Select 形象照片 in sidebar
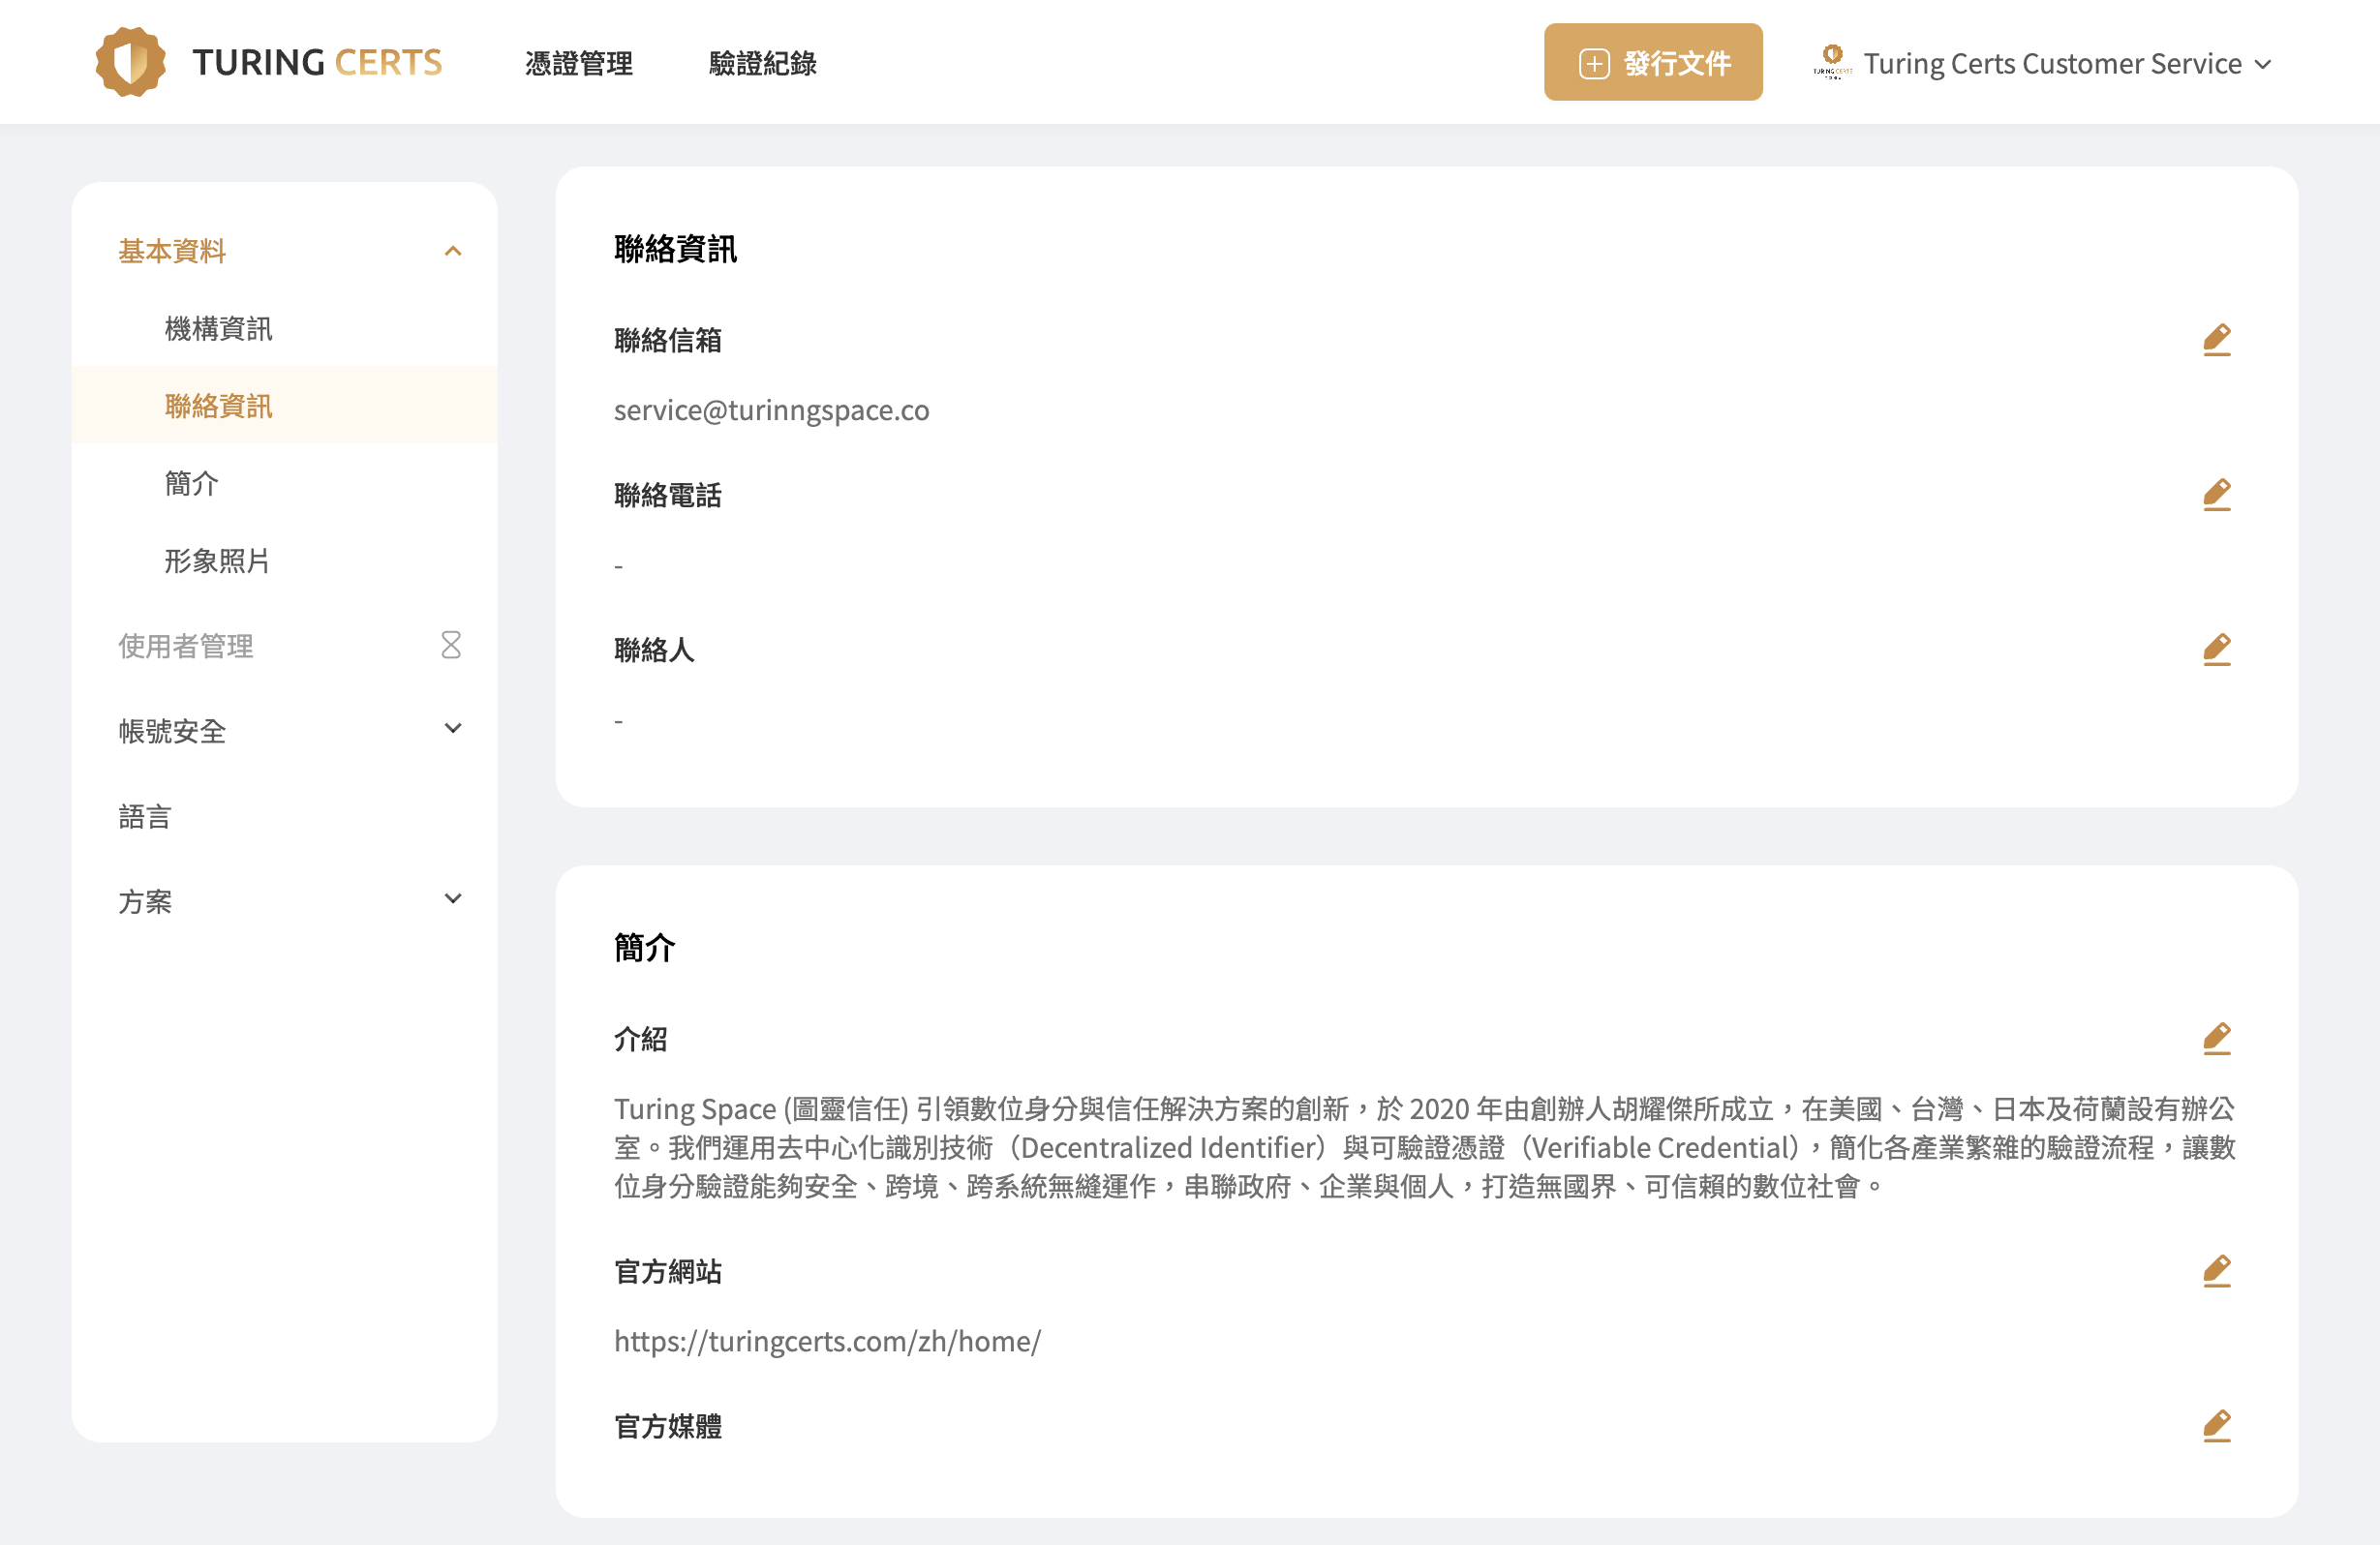The image size is (2380, 1545). point(217,561)
